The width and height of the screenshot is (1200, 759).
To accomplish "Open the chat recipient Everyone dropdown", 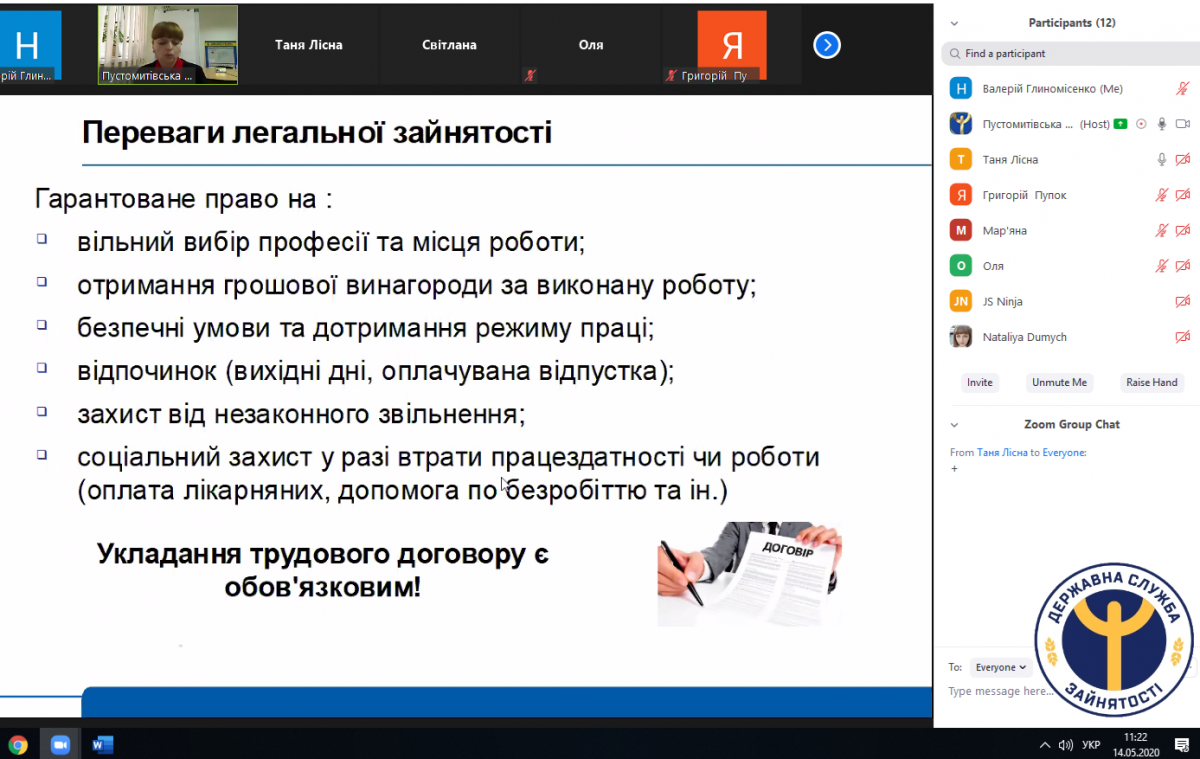I will click(x=1000, y=667).
